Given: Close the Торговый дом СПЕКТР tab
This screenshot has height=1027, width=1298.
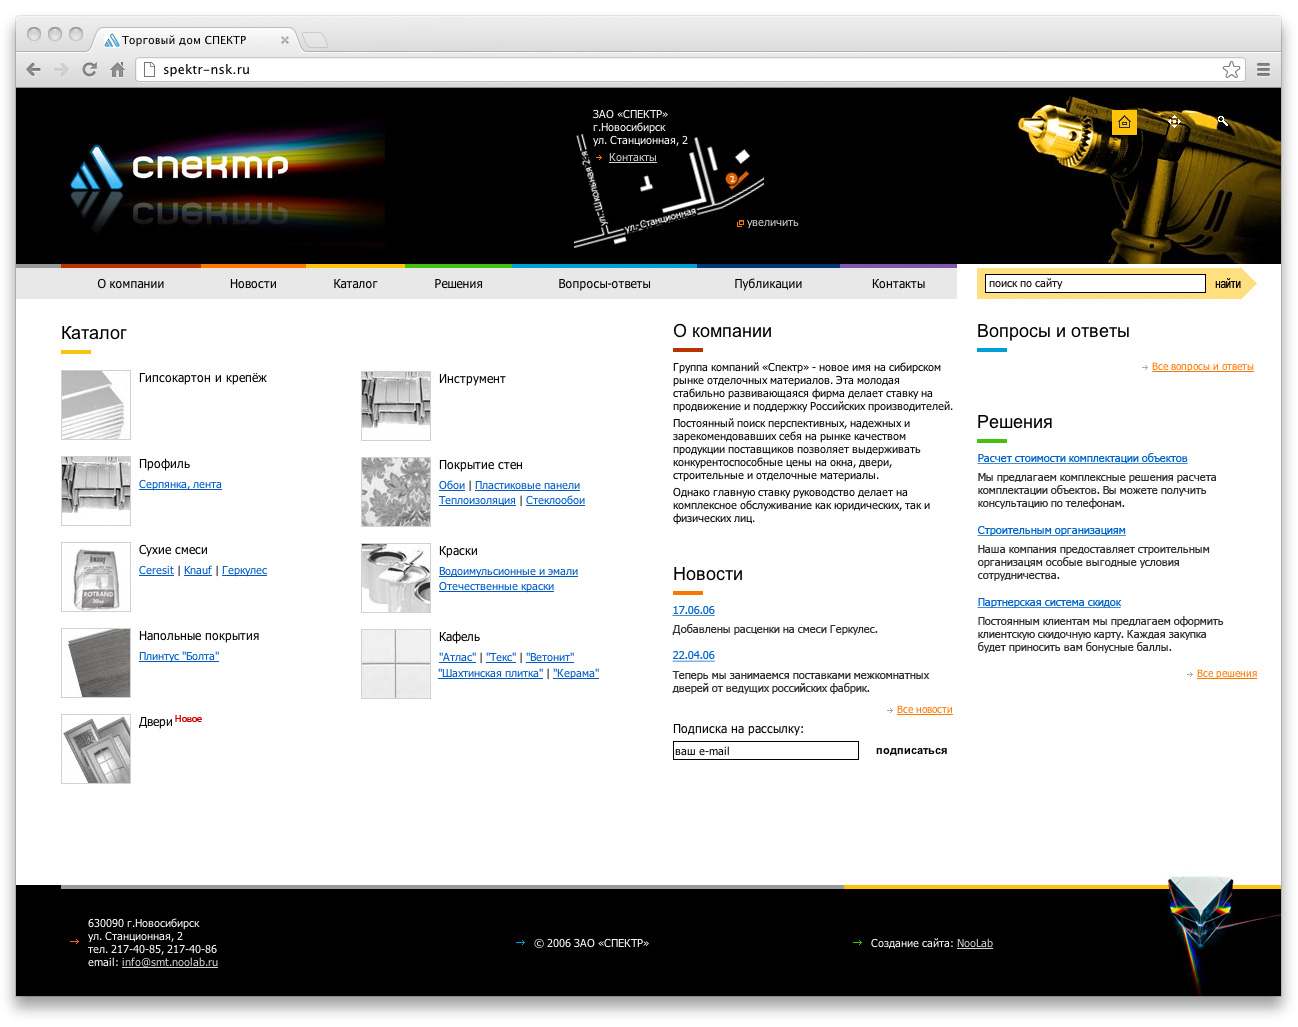Looking at the screenshot, I should point(285,40).
